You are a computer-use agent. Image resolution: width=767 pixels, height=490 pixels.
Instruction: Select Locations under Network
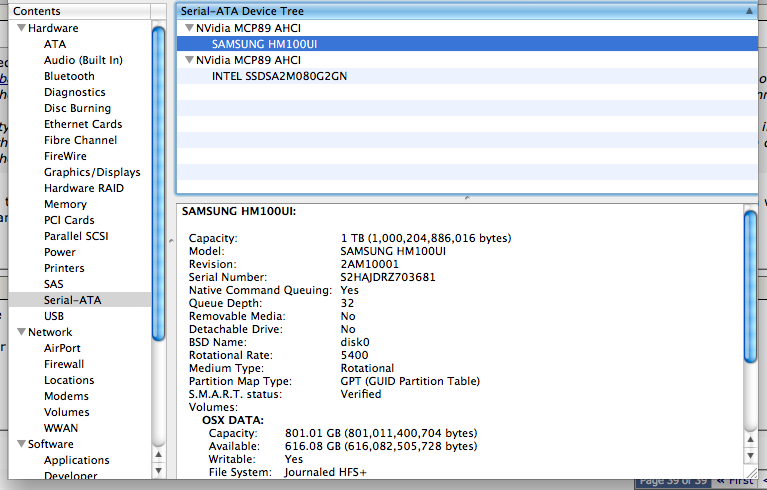point(69,380)
